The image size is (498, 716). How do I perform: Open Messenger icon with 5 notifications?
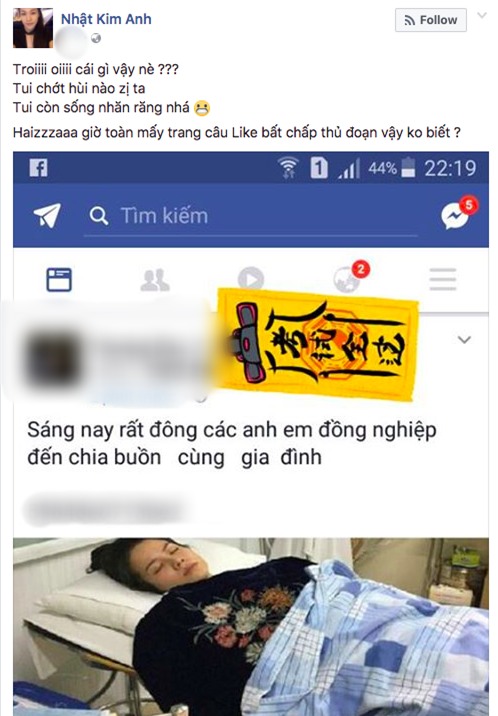tap(458, 213)
